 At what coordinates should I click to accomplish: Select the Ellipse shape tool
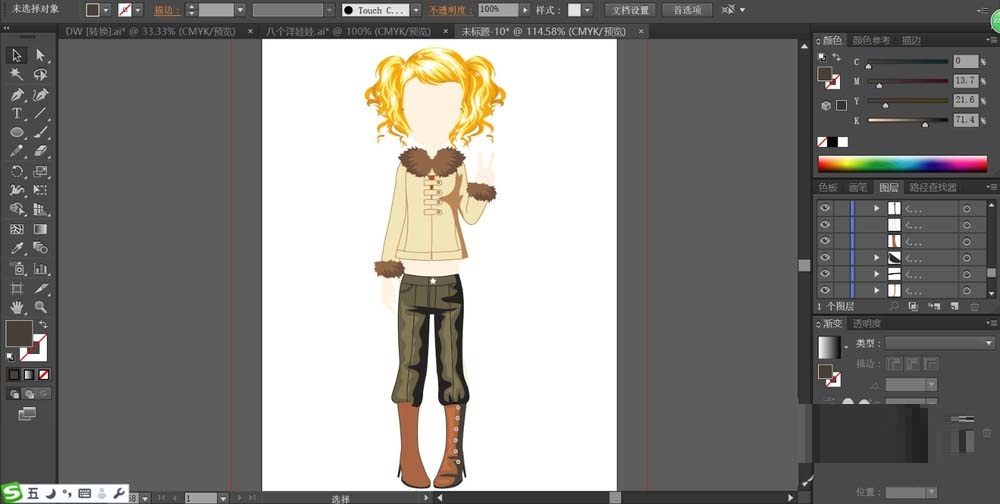click(17, 132)
